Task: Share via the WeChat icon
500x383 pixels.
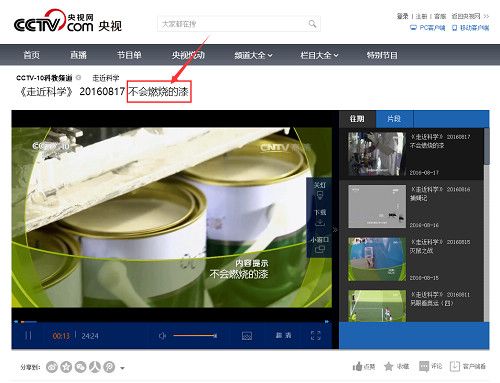Action: tap(80, 367)
